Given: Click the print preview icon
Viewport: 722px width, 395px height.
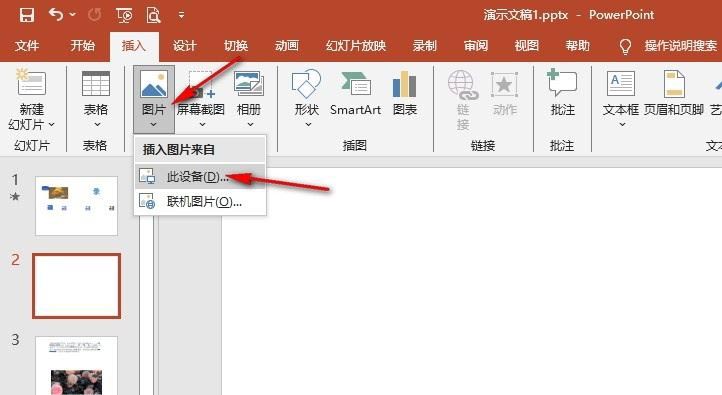Looking at the screenshot, I should [x=153, y=15].
